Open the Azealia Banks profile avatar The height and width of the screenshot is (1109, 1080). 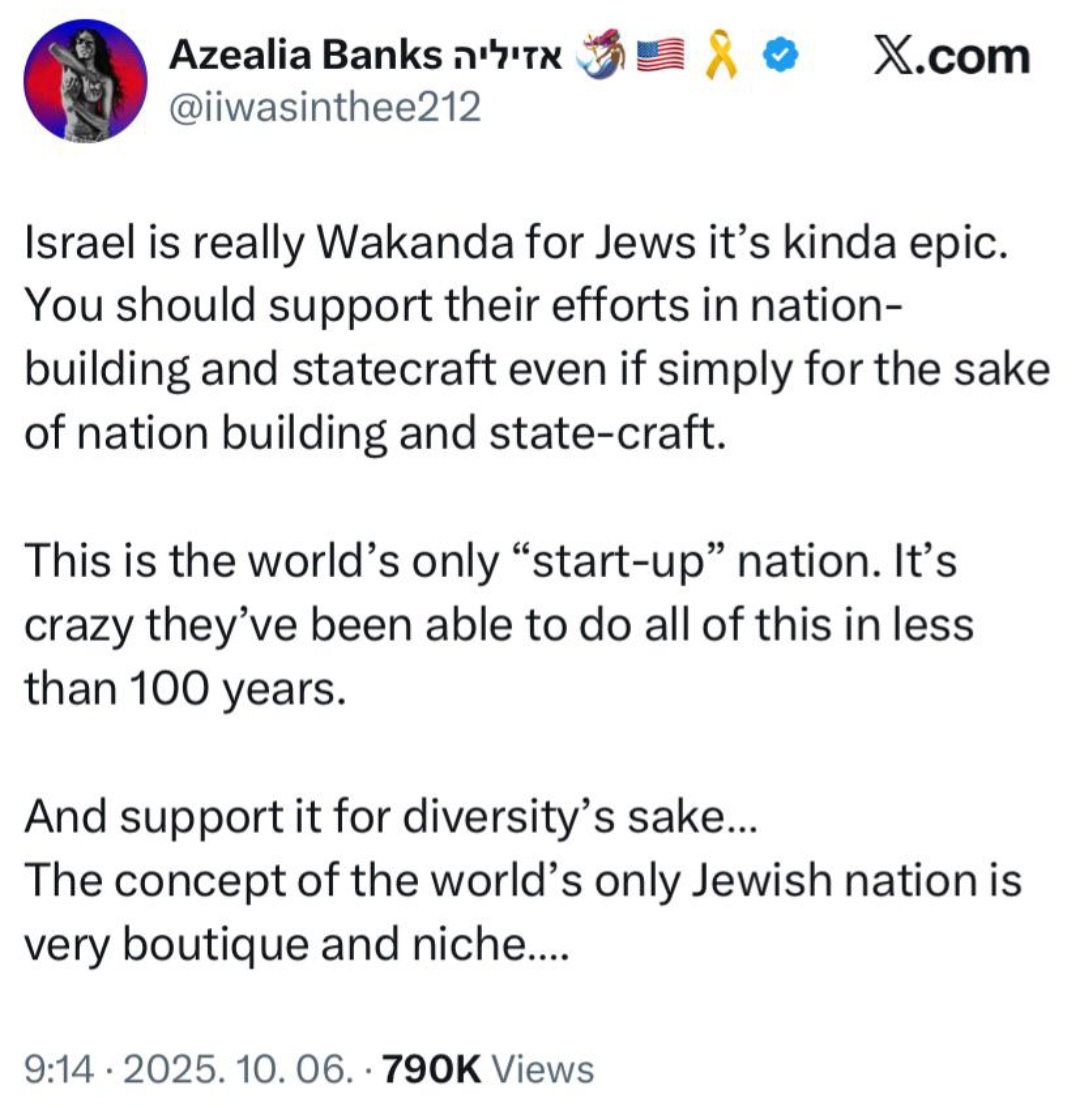85,80
